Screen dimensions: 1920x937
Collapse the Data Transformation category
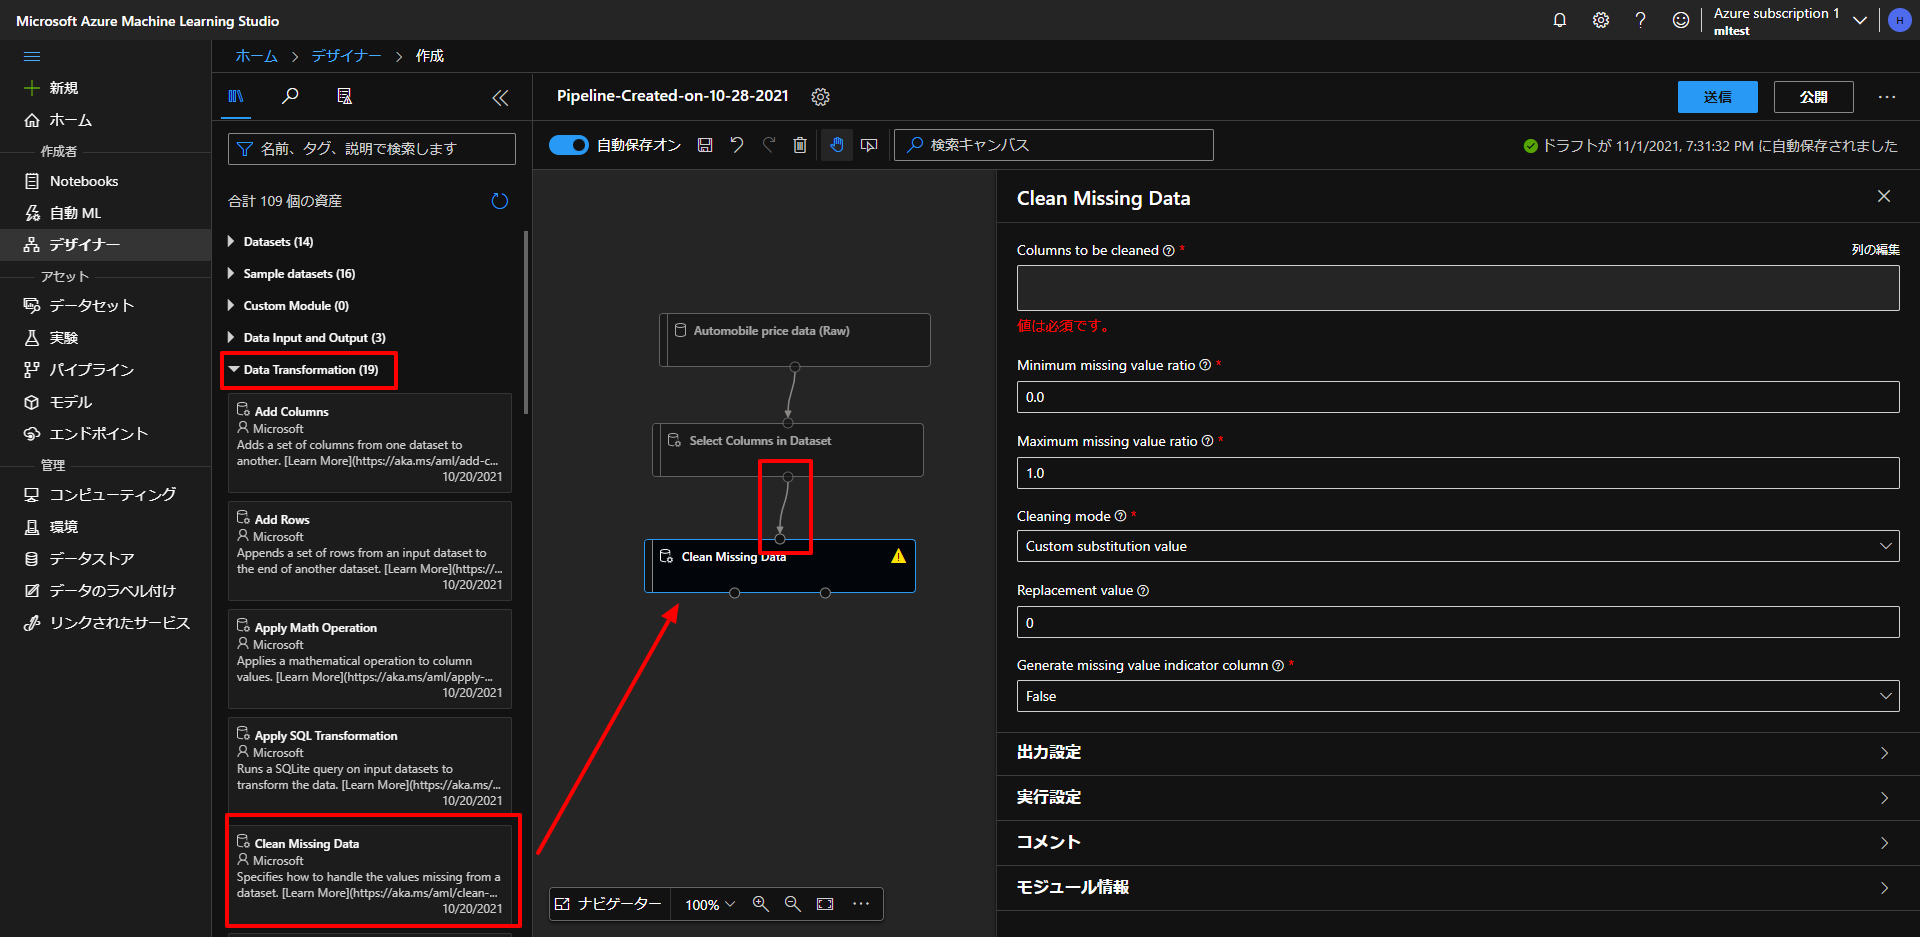pos(310,370)
